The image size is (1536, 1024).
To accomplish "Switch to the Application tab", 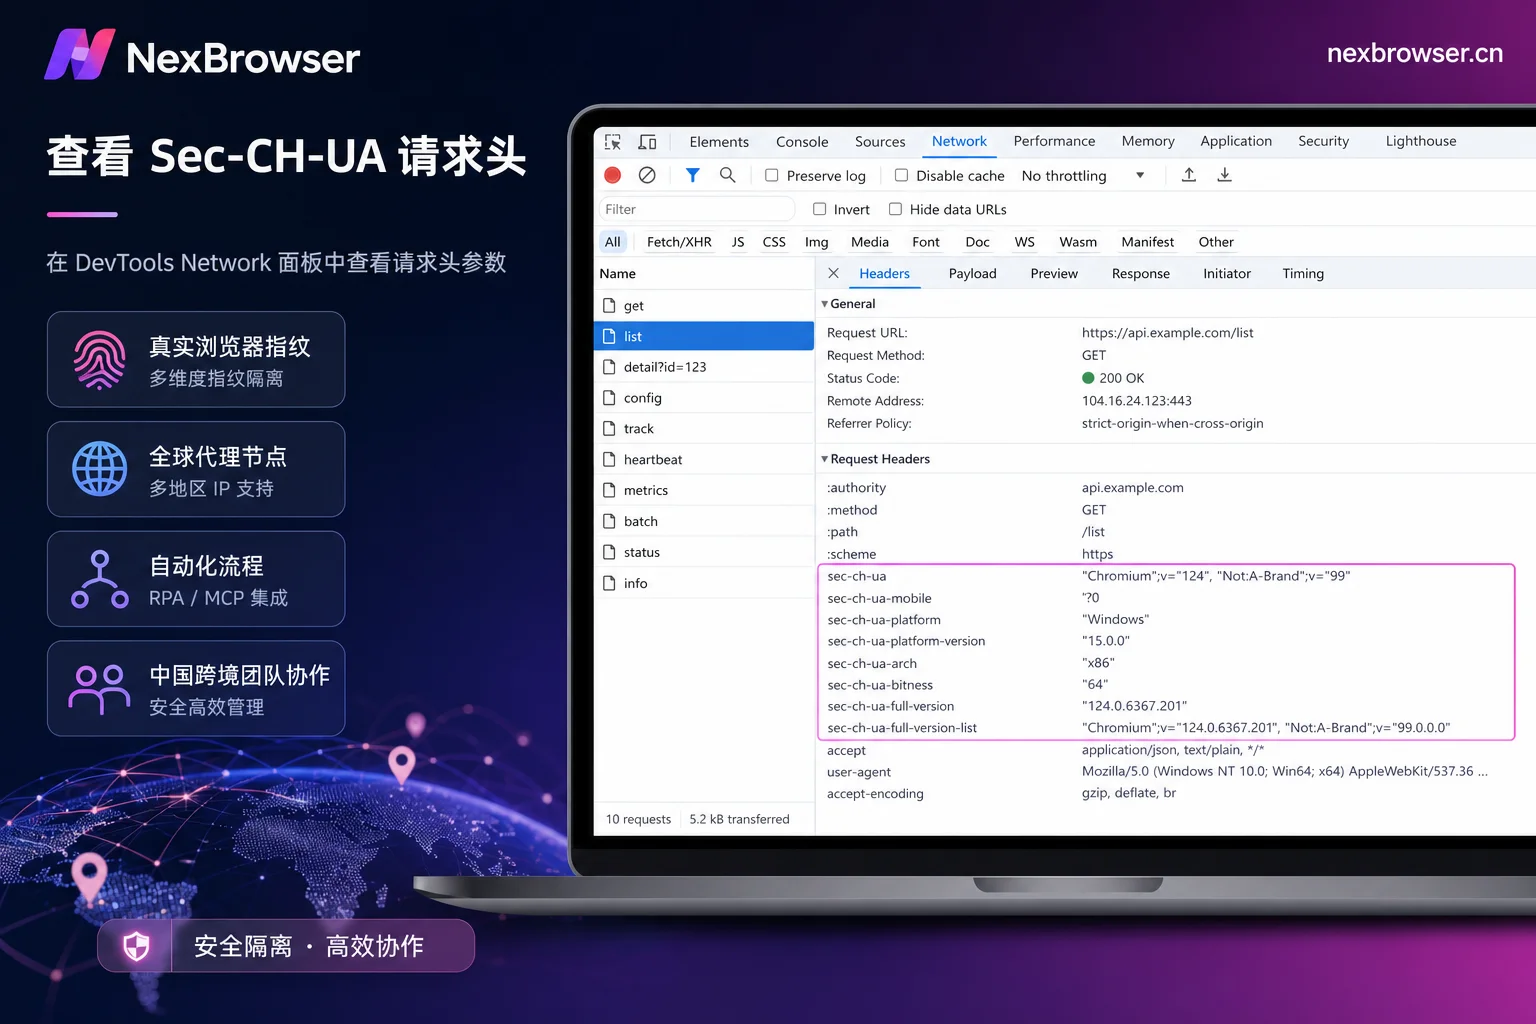I will click(x=1236, y=142).
